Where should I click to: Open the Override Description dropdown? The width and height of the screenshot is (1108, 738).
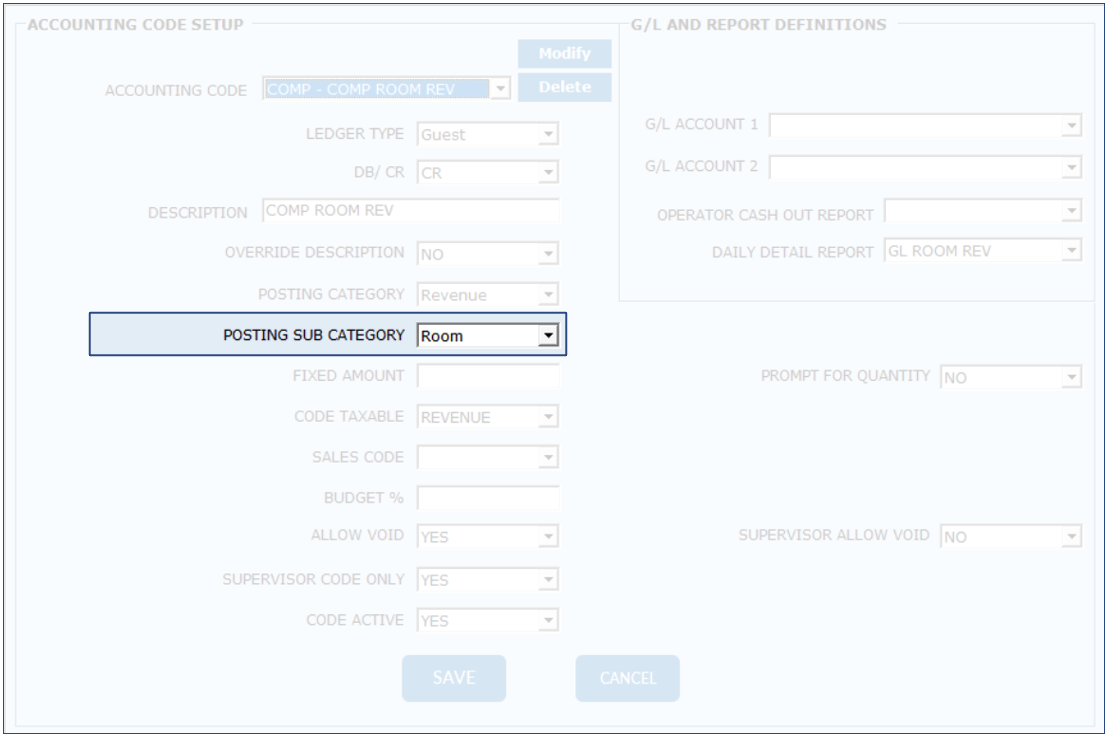[x=547, y=254]
